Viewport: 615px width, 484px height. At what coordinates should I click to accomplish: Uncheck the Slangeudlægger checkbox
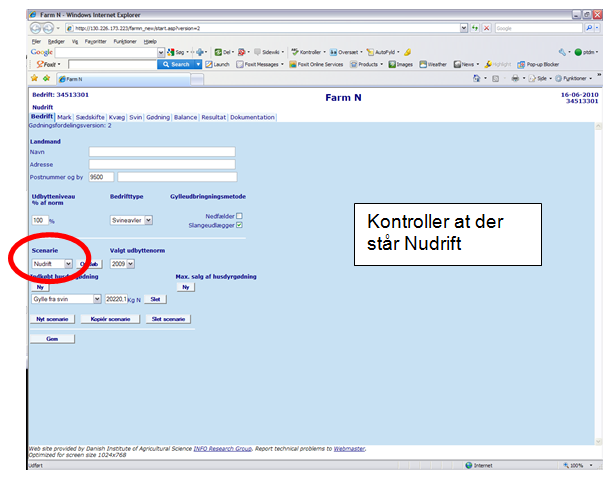(238, 225)
